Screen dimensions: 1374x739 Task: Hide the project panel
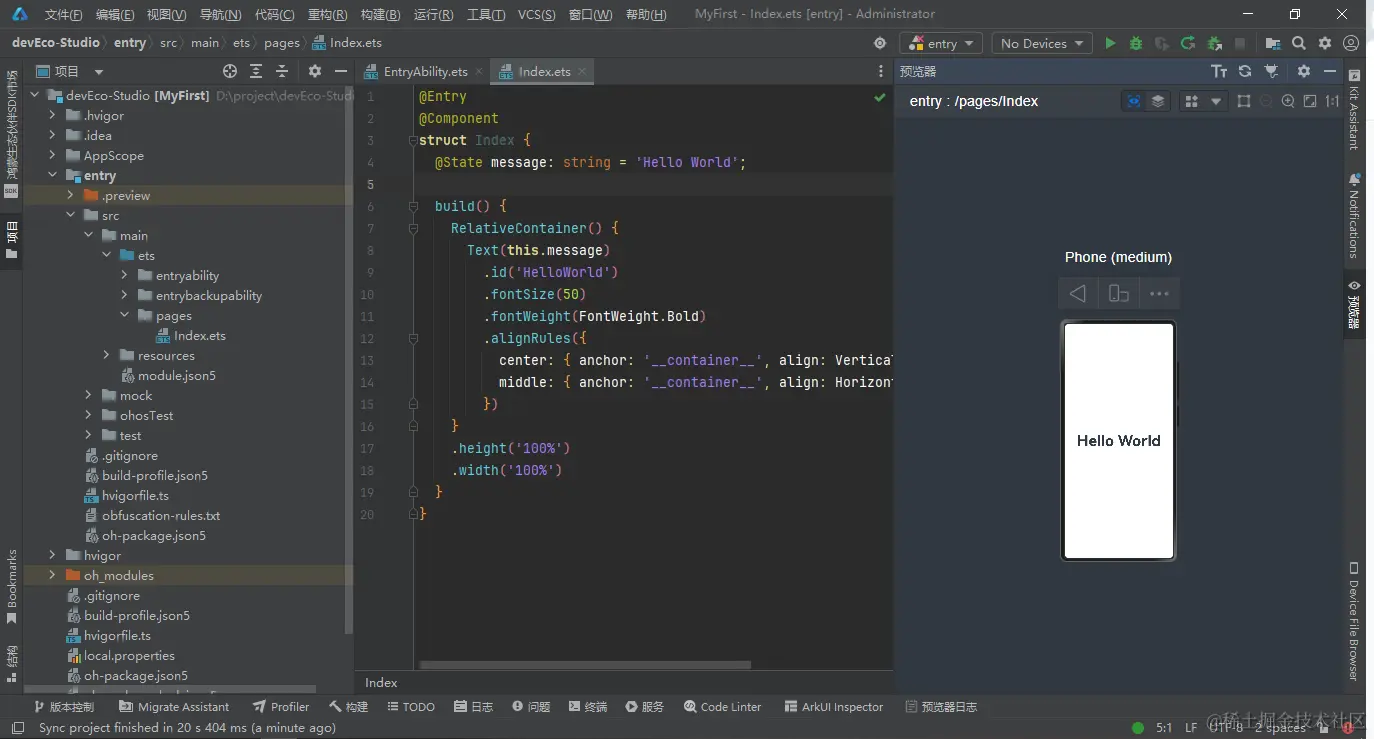341,71
